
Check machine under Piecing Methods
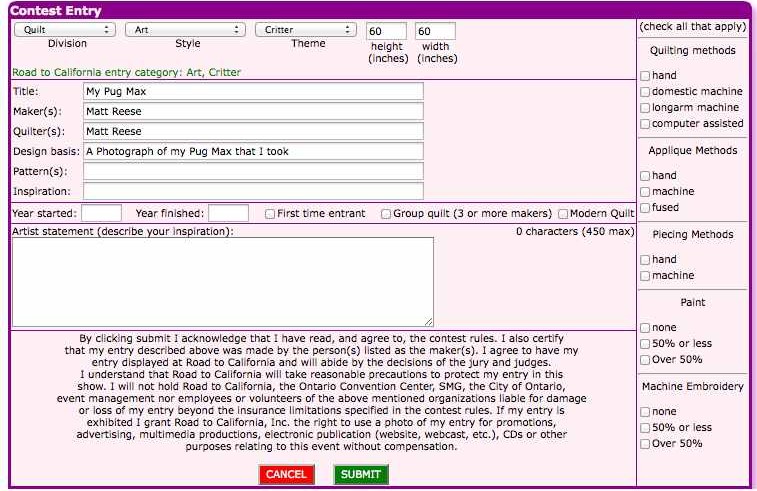click(645, 276)
